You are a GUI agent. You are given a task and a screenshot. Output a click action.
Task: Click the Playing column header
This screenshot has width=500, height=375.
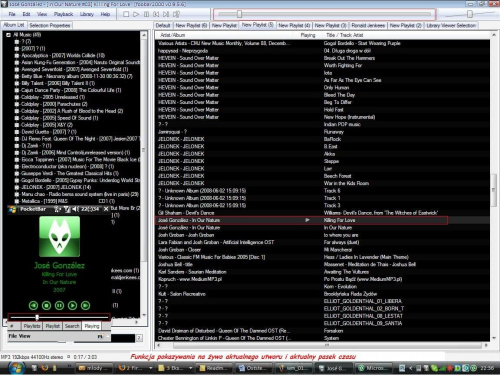click(x=308, y=35)
